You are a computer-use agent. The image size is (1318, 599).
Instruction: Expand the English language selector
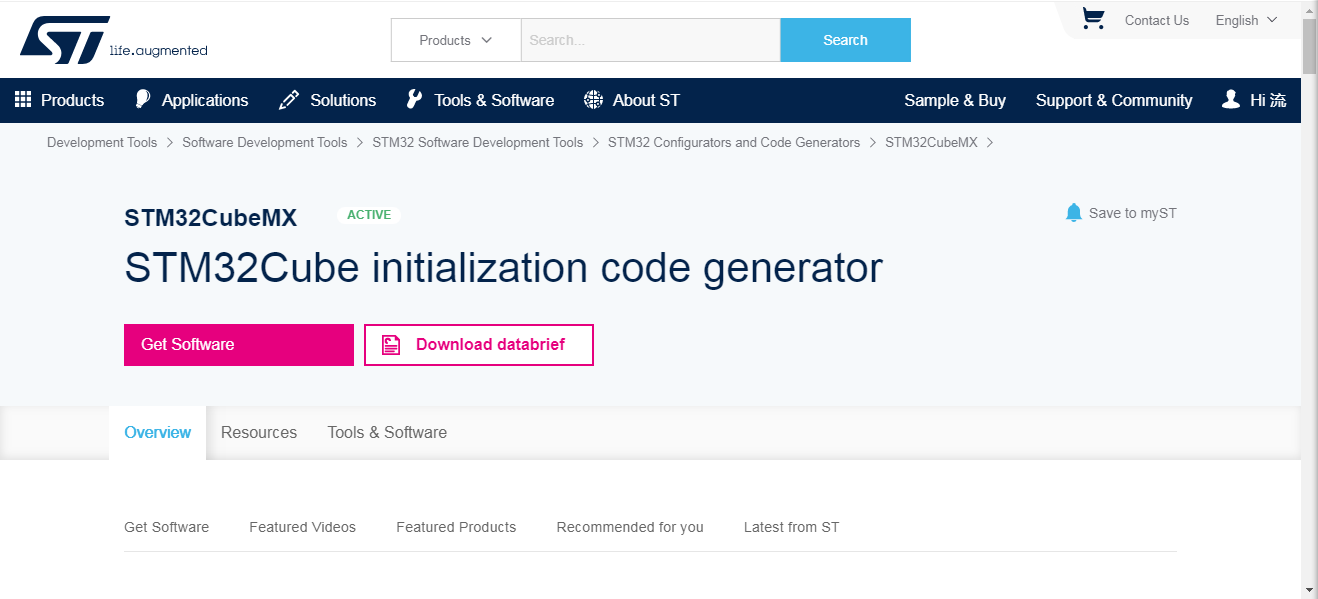[x=1245, y=19]
